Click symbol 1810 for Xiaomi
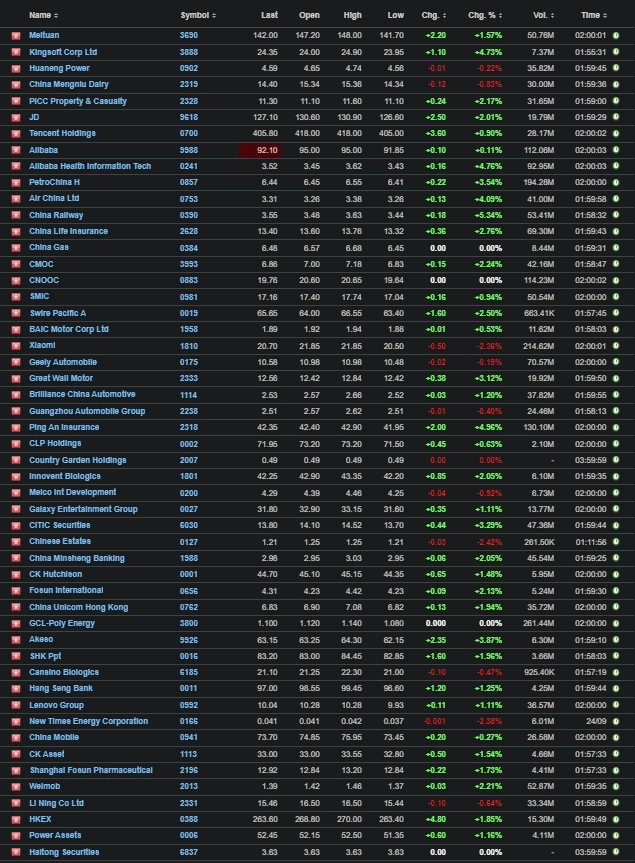This screenshot has height=863, width=635. click(189, 346)
